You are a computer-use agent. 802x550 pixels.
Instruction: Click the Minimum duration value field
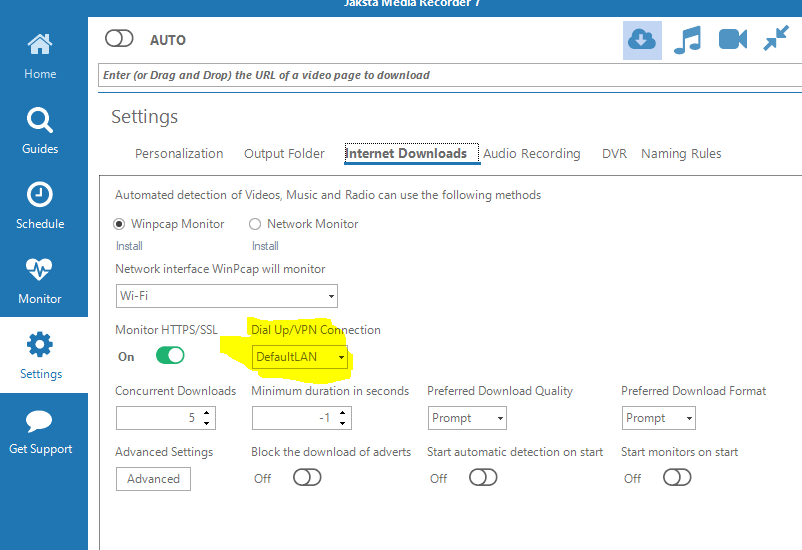point(294,418)
